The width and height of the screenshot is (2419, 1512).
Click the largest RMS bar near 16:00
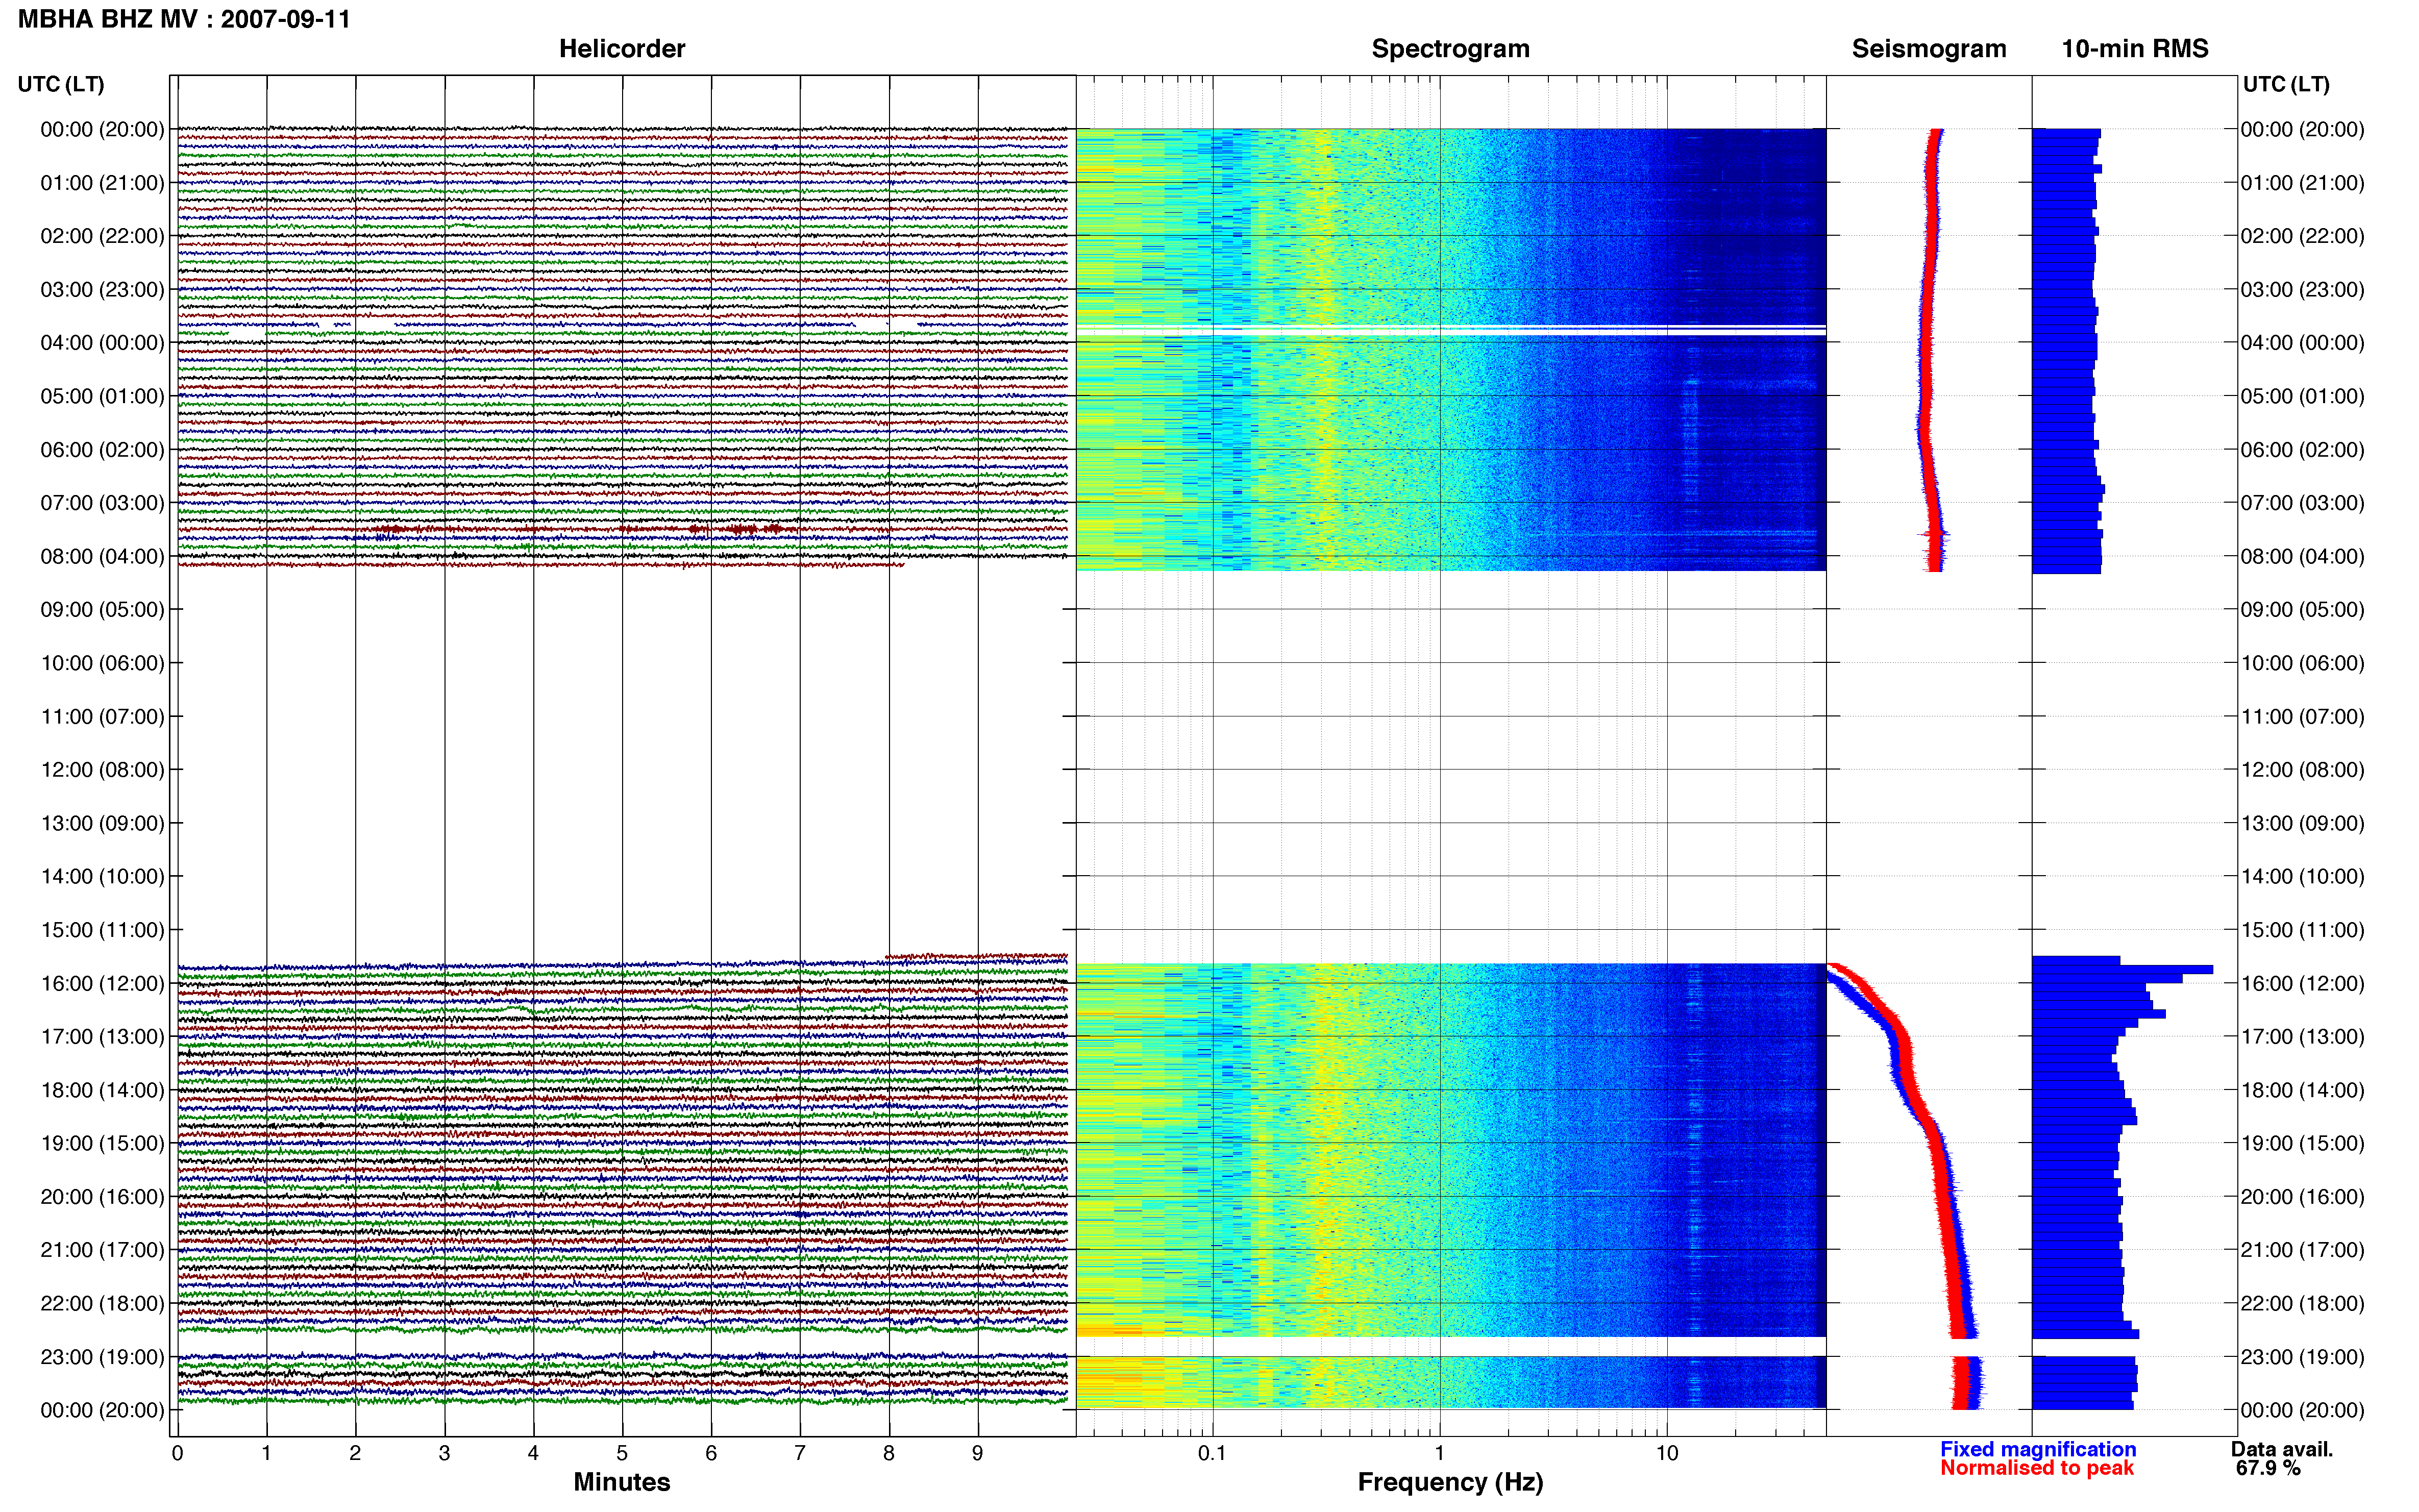[2122, 969]
